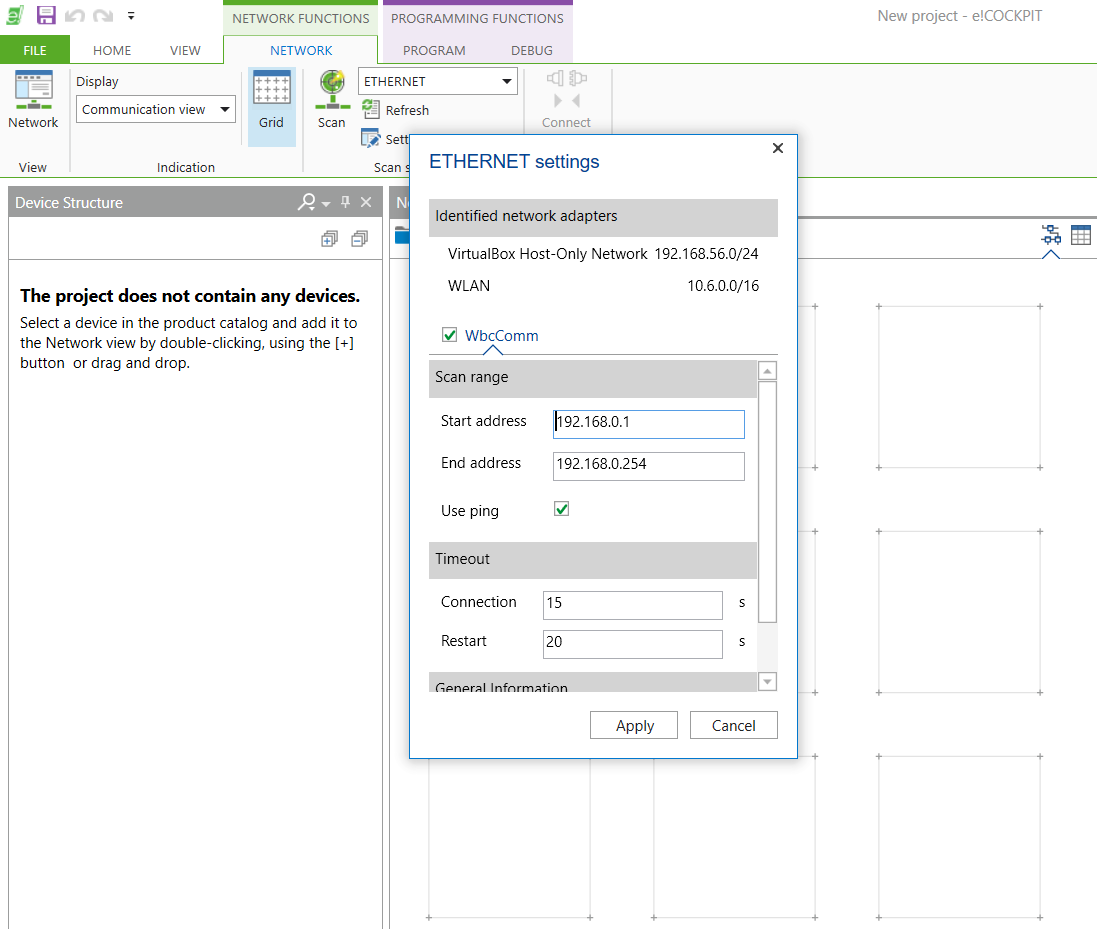Open the ETHERNET interface dropdown
The image size is (1097, 929).
coord(507,82)
